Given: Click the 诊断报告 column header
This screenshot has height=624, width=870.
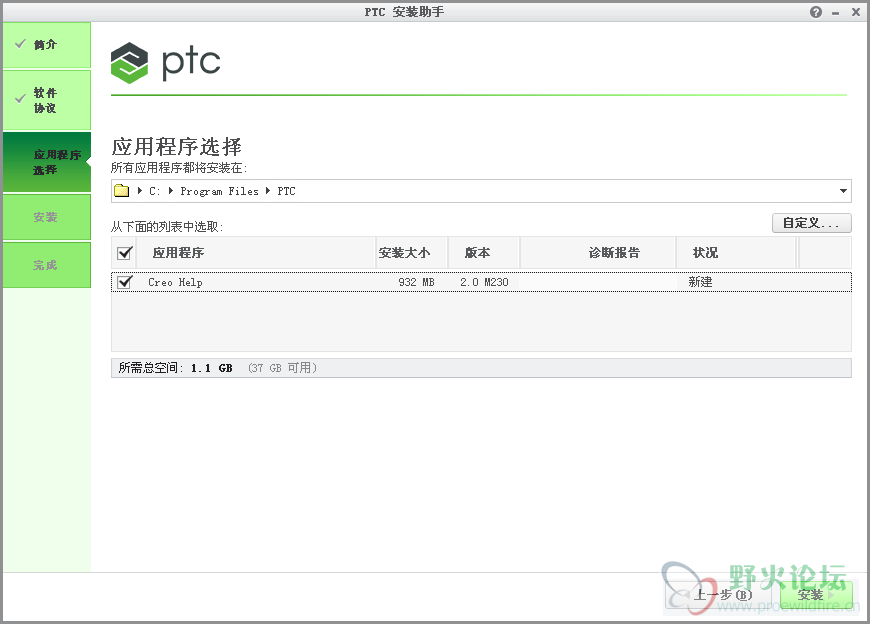Looking at the screenshot, I should pos(598,253).
